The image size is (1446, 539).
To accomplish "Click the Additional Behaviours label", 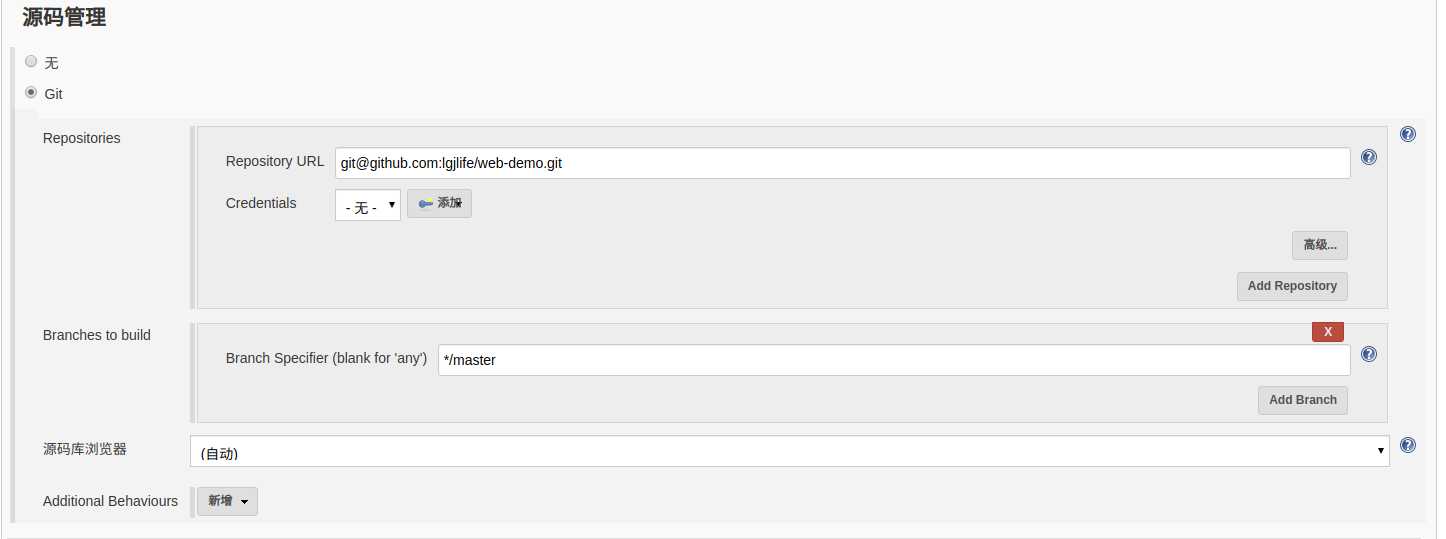I will [110, 501].
